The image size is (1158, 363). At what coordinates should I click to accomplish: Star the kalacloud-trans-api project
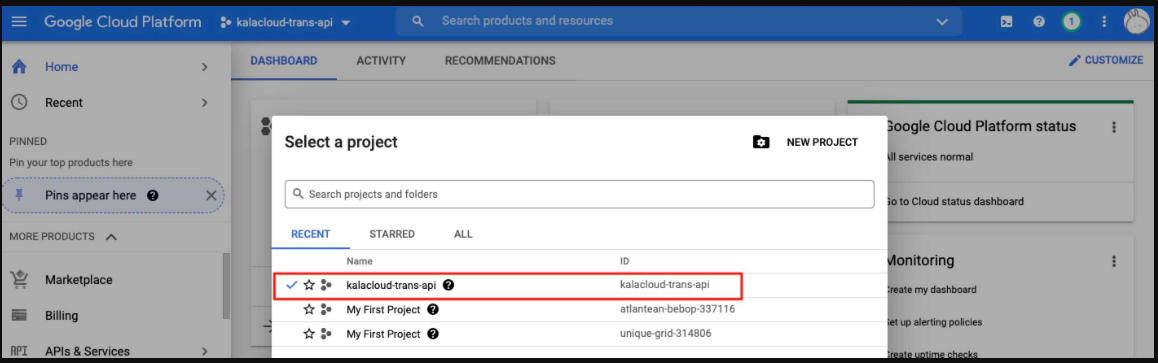tap(309, 285)
